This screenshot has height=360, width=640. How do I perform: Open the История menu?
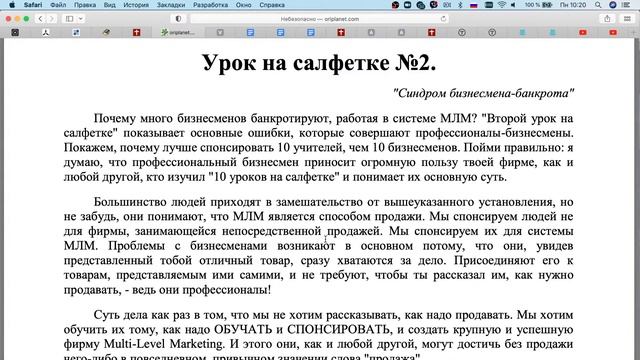coord(136,5)
